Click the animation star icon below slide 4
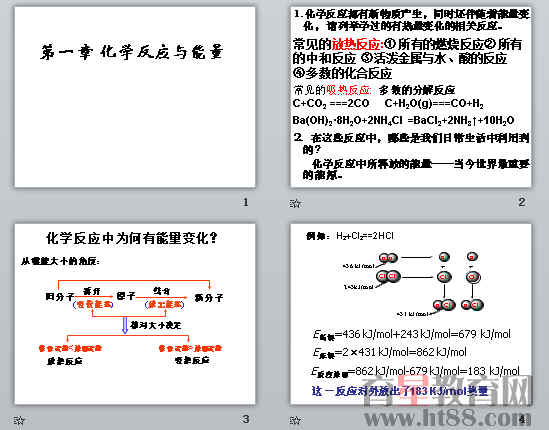The width and height of the screenshot is (549, 430). click(295, 420)
